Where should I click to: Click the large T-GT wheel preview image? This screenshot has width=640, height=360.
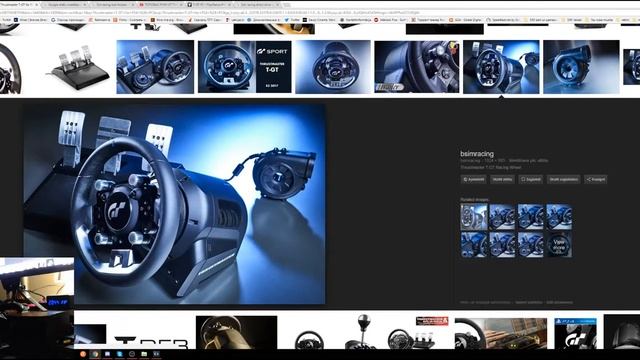(174, 204)
